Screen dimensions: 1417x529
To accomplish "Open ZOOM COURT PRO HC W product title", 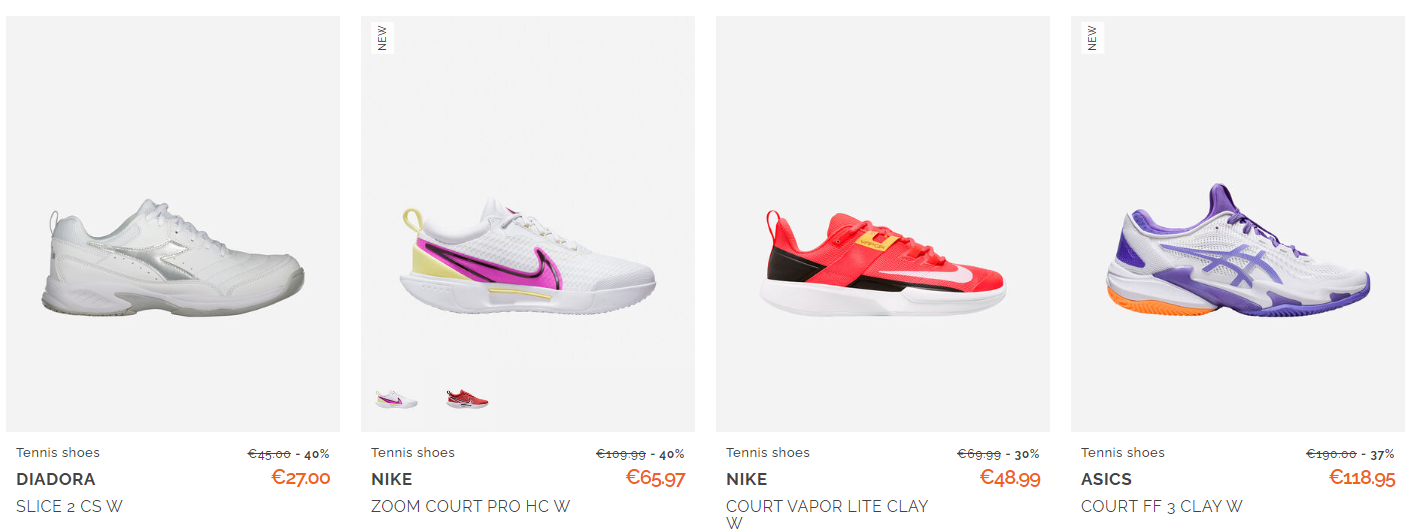I will [x=471, y=506].
